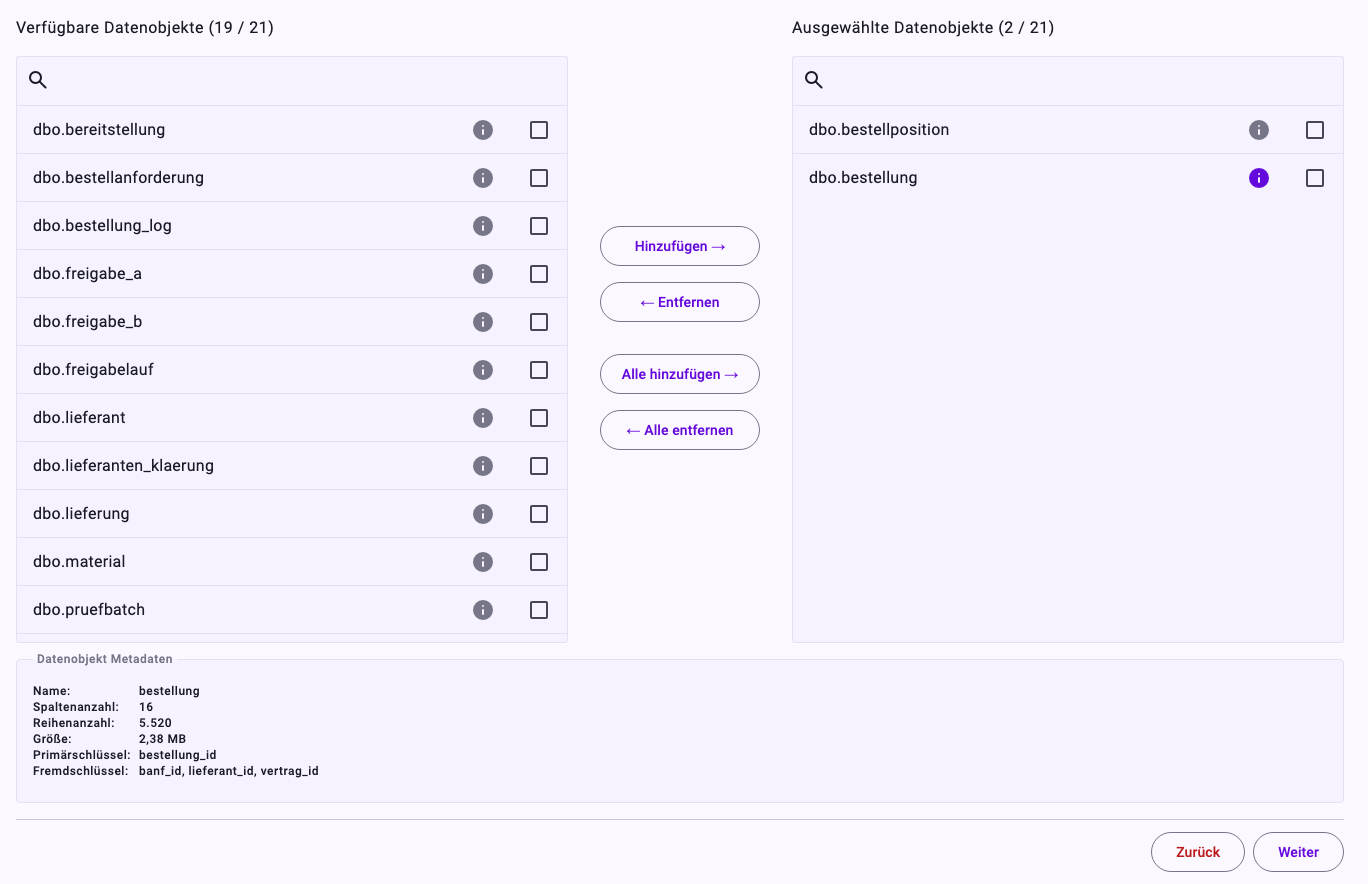Select dbo.bestellposition row text
The image size is (1368, 884).
pyautogui.click(x=879, y=130)
